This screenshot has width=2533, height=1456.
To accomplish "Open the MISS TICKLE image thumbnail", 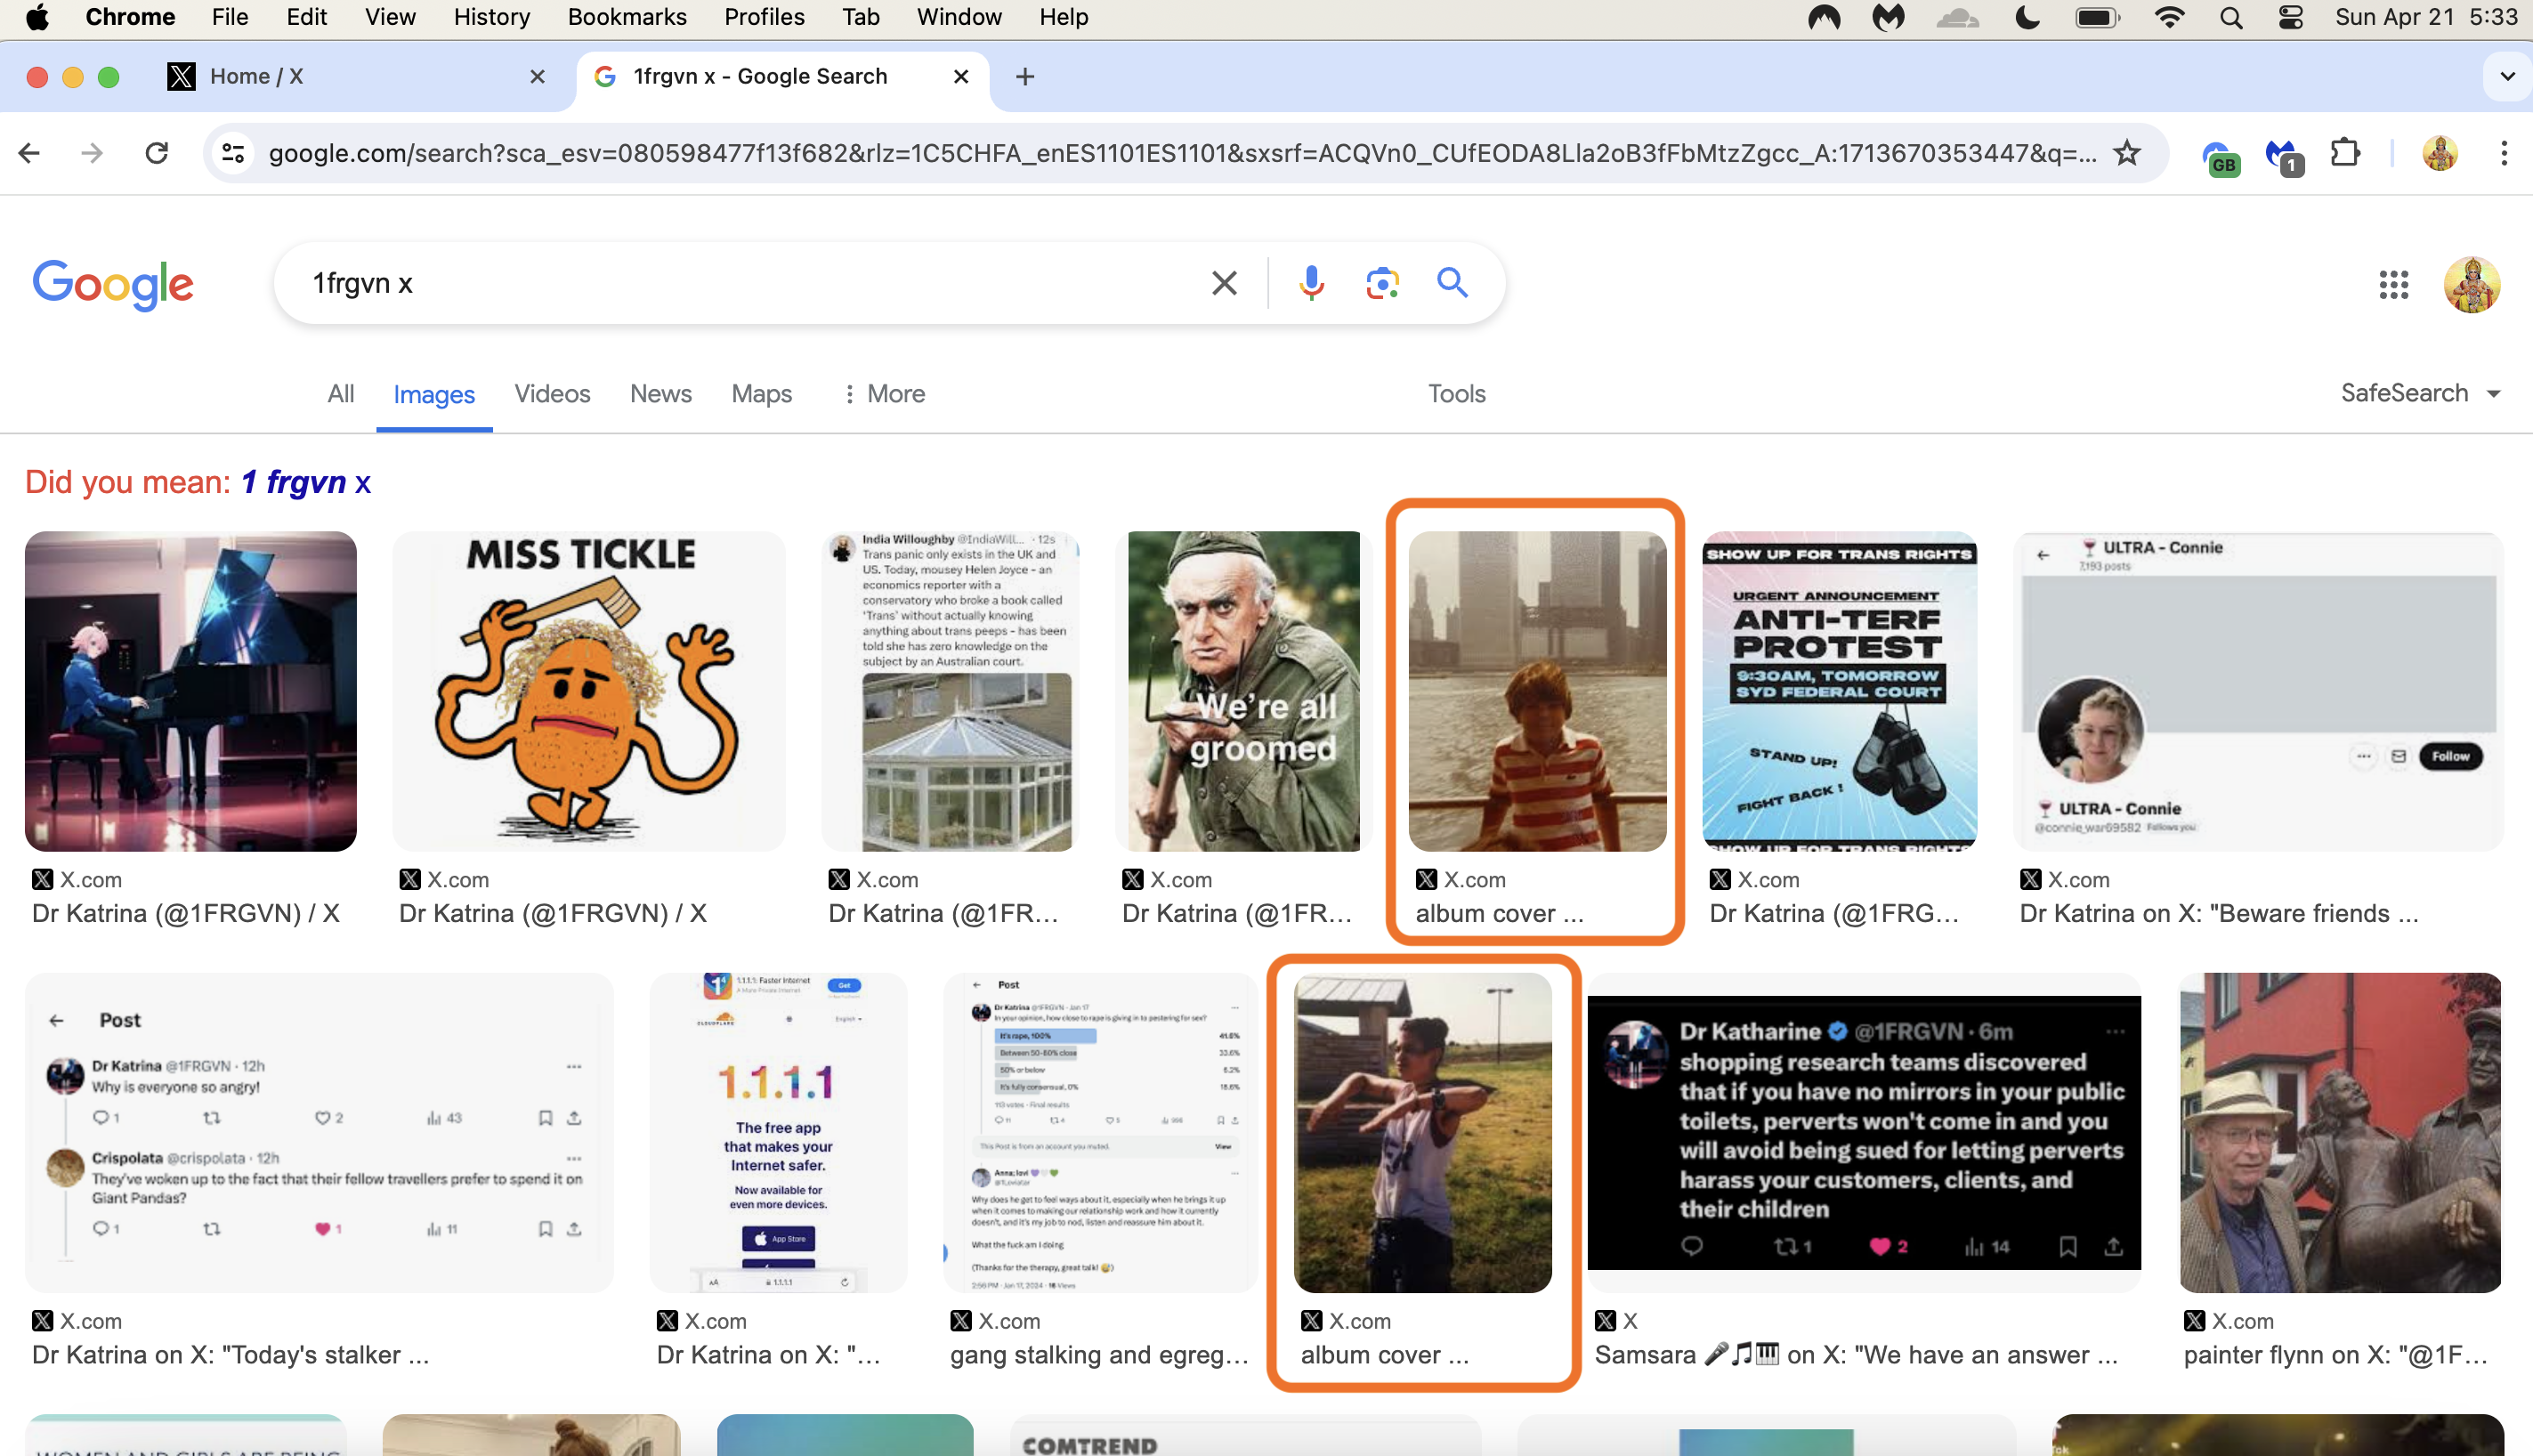I will coord(588,691).
